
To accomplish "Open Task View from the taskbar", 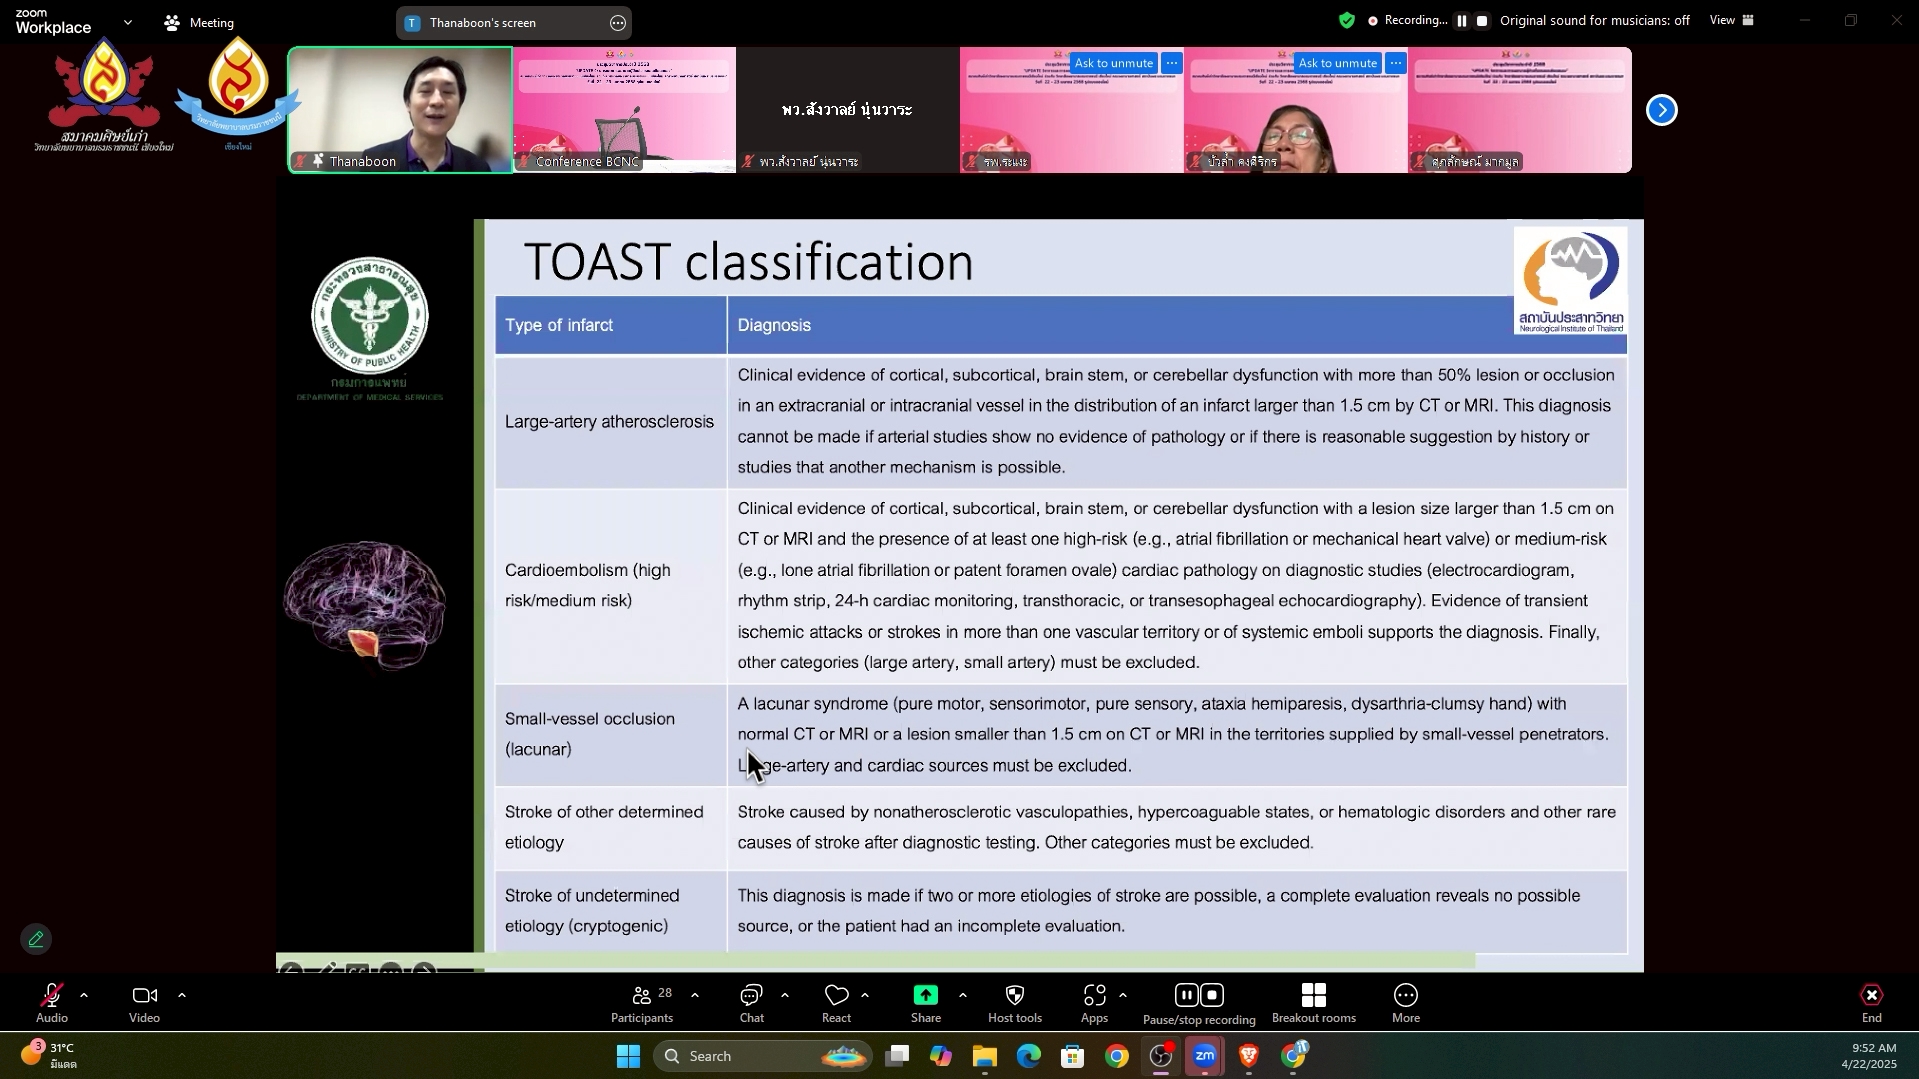I will click(x=897, y=1056).
